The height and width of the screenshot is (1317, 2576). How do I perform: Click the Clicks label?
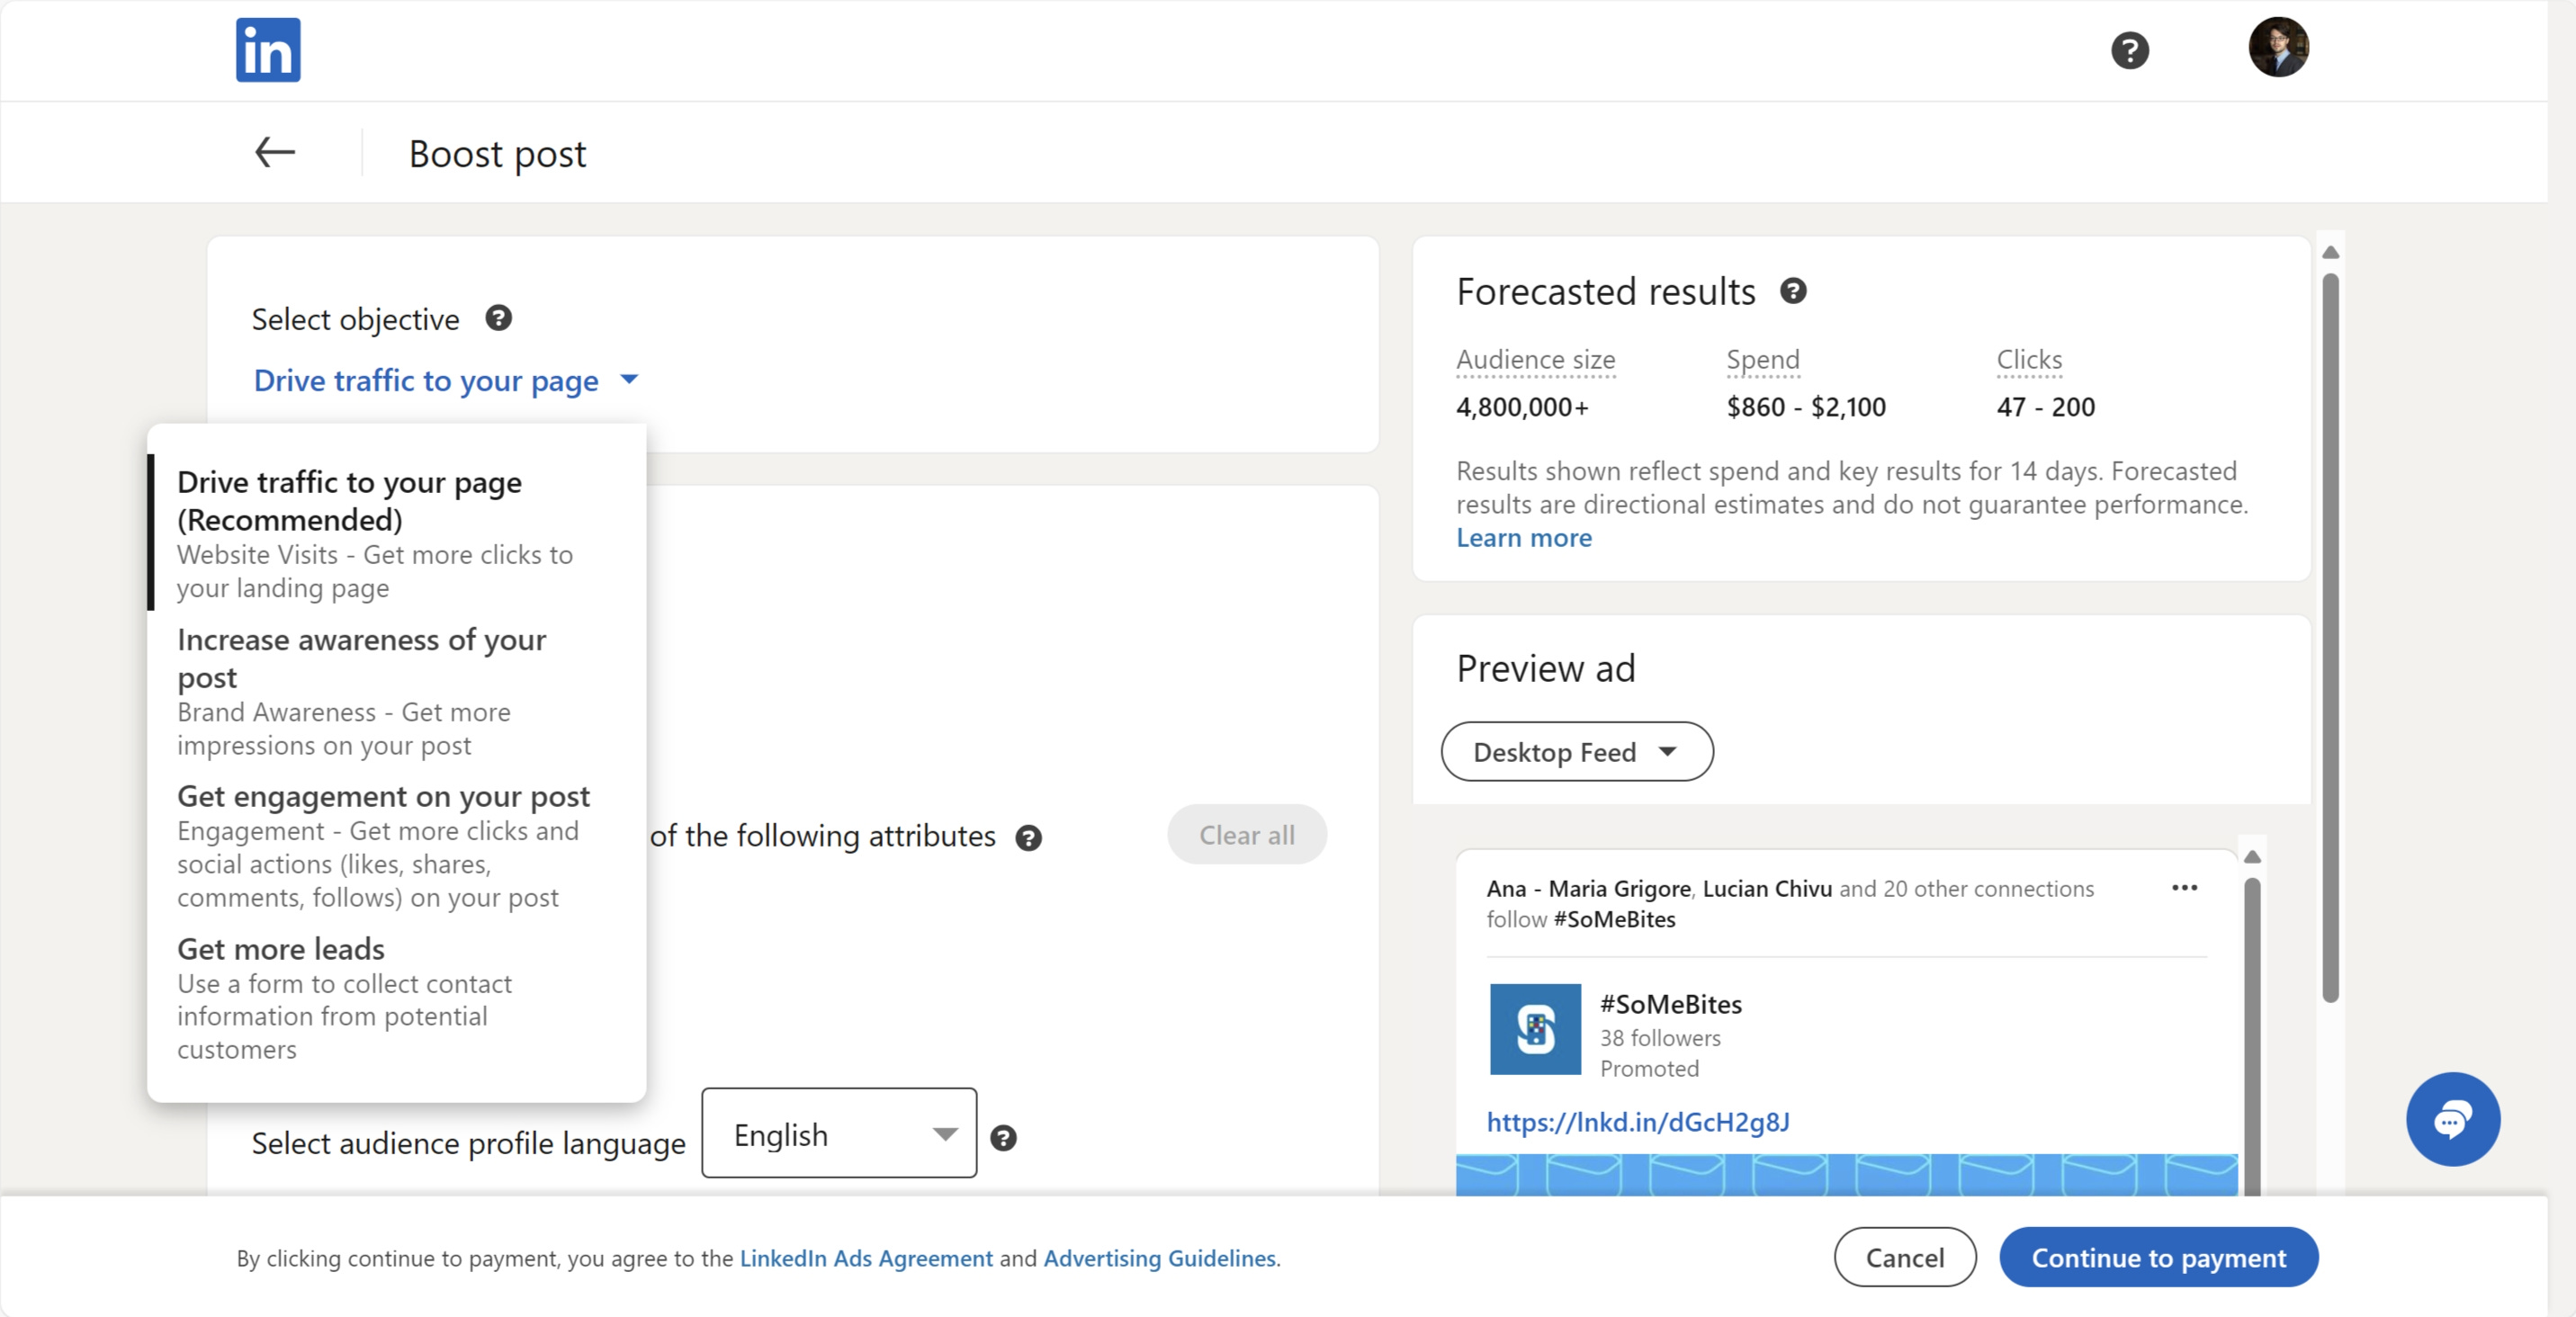(2029, 359)
